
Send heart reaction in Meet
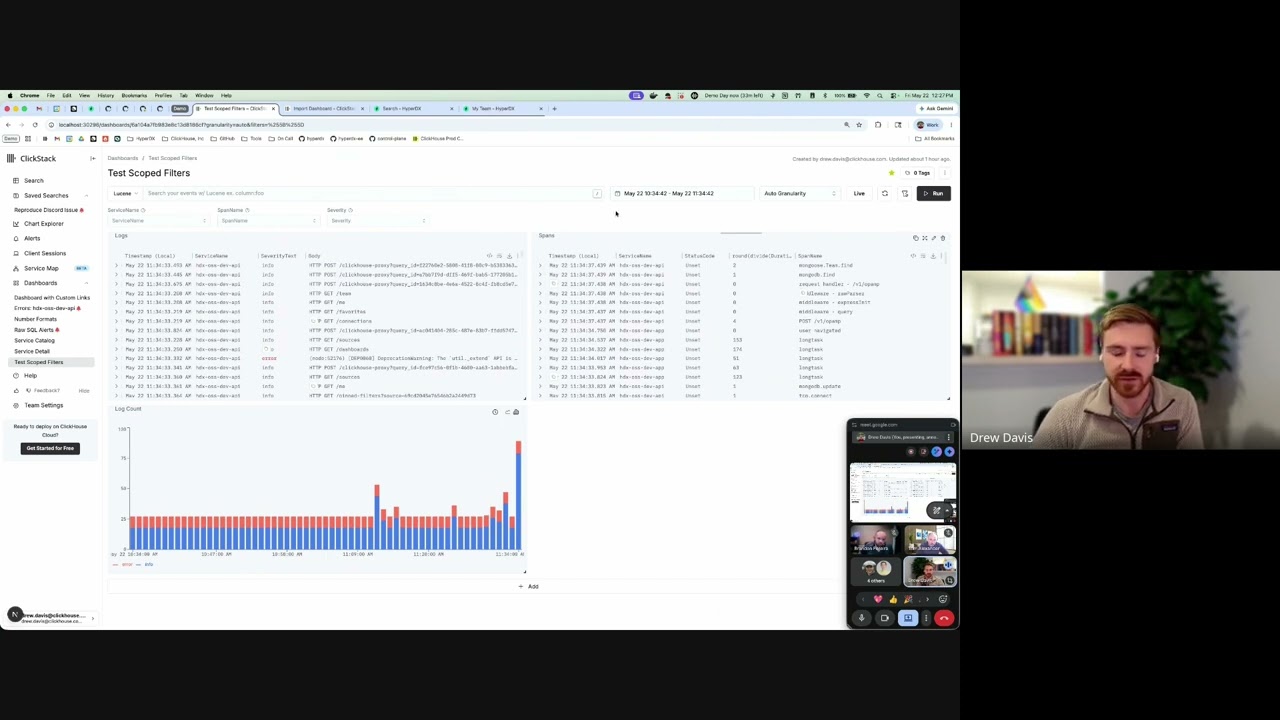878,600
